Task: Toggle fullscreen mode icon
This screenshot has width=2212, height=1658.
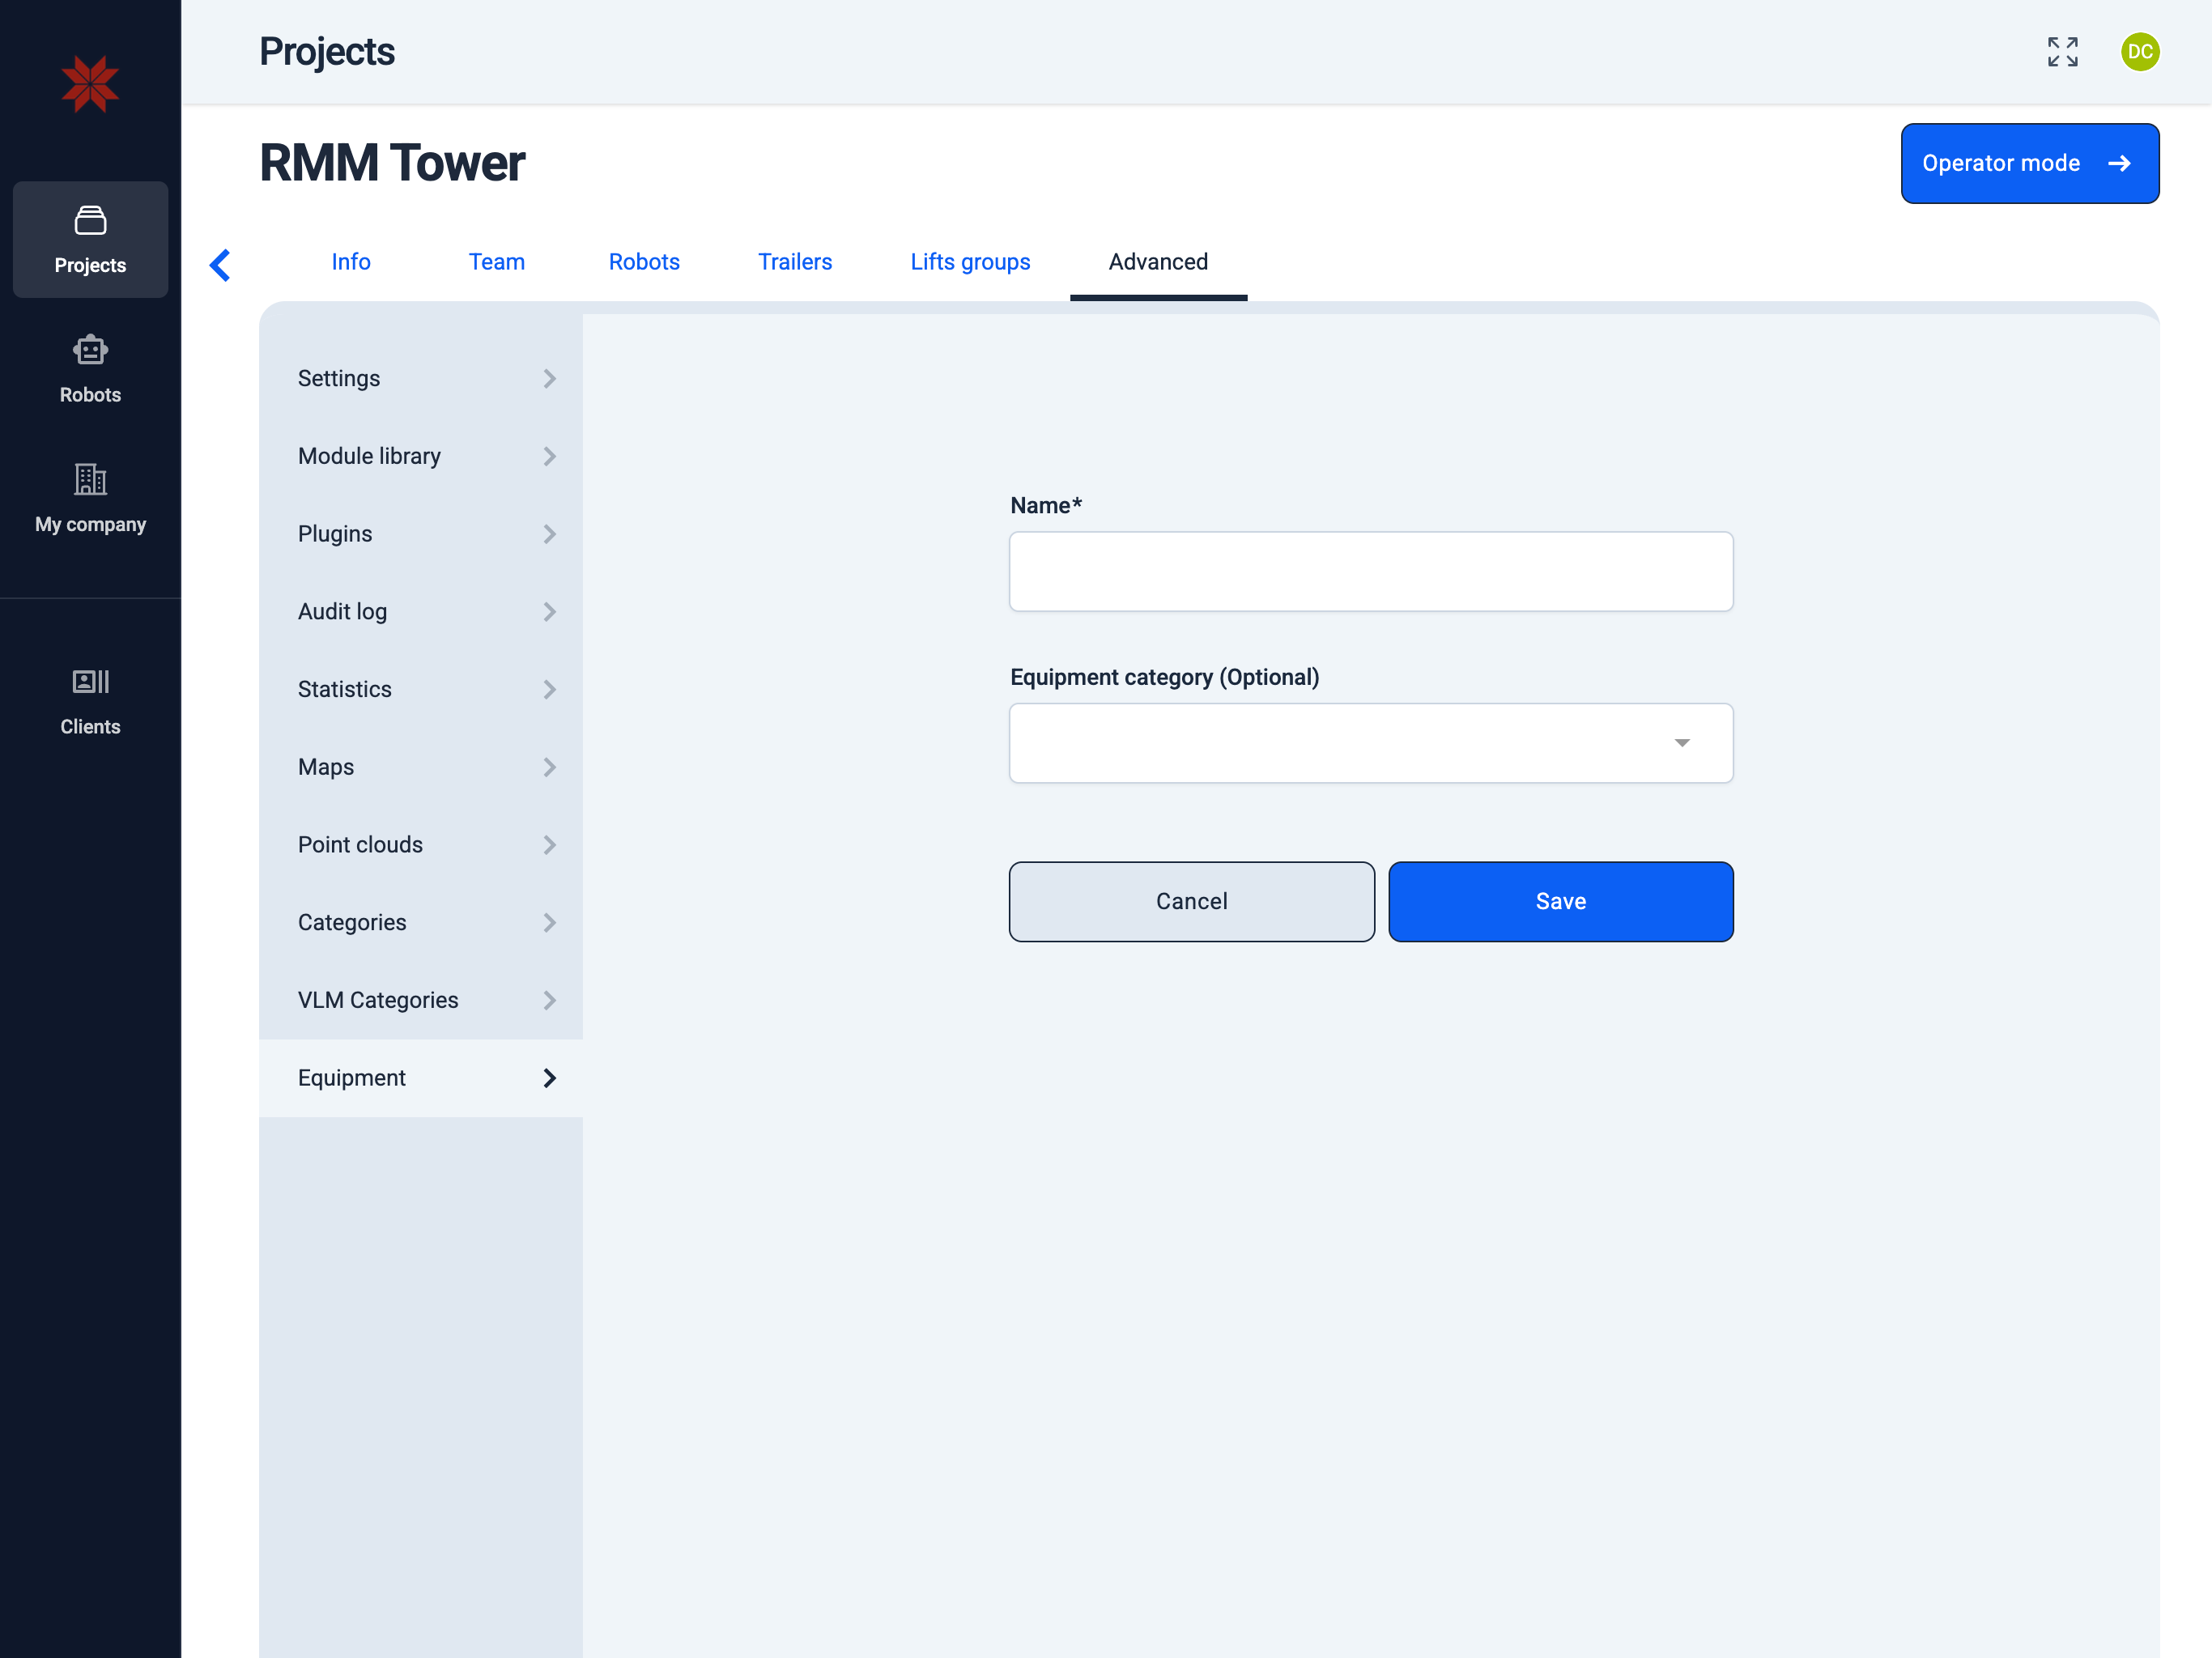Action: (2062, 52)
